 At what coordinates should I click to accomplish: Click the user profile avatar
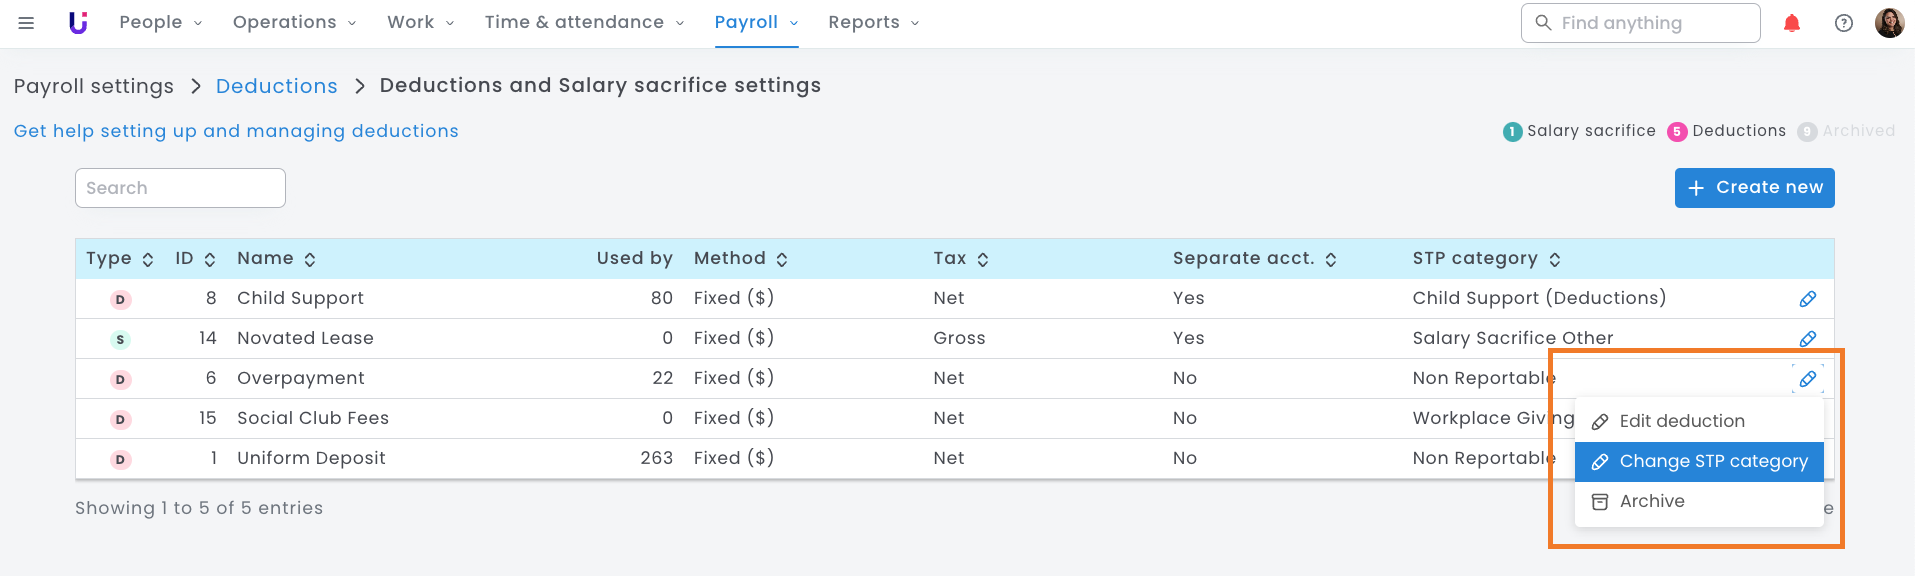click(1888, 23)
